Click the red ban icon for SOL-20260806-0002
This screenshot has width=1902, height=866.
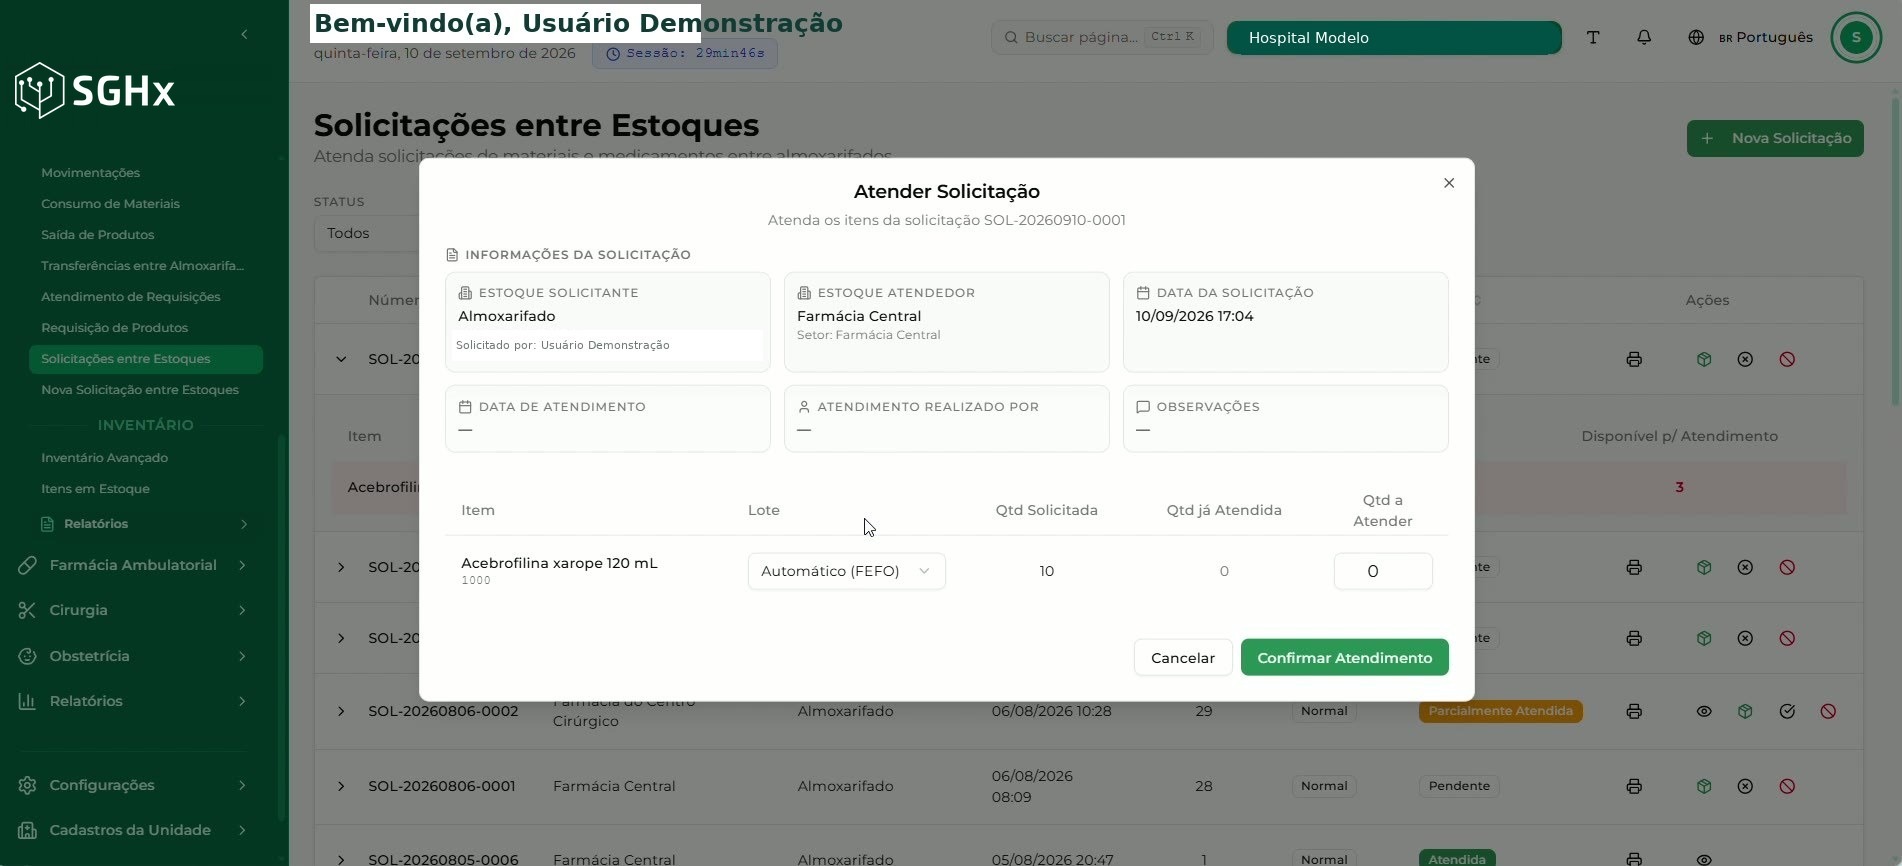click(x=1828, y=712)
